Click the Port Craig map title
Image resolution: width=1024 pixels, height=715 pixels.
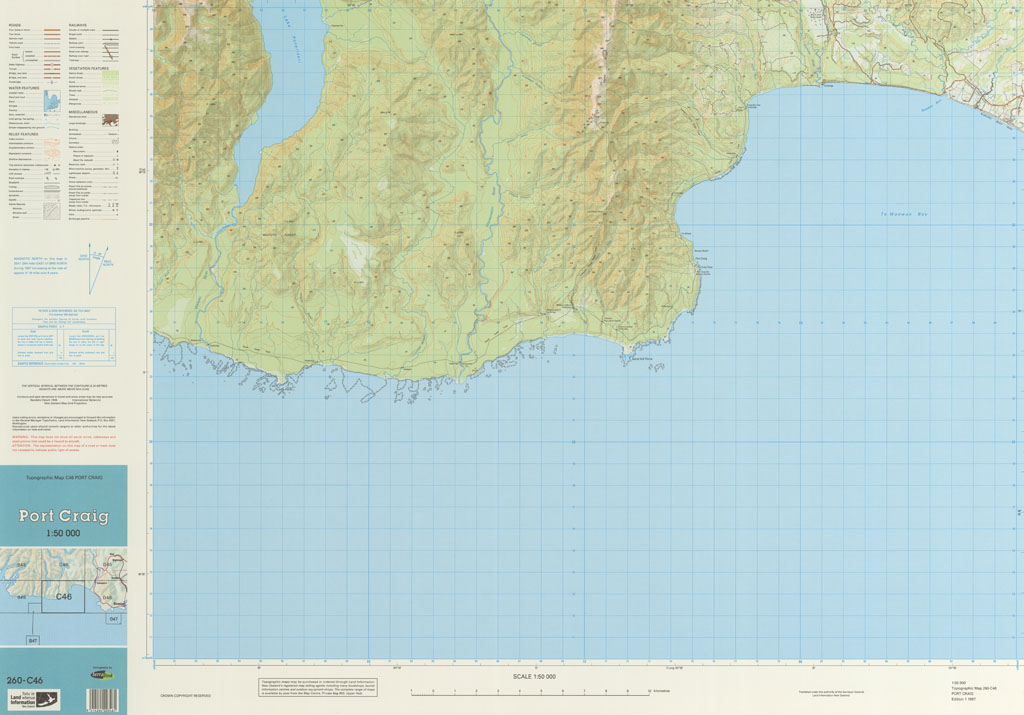[x=63, y=517]
